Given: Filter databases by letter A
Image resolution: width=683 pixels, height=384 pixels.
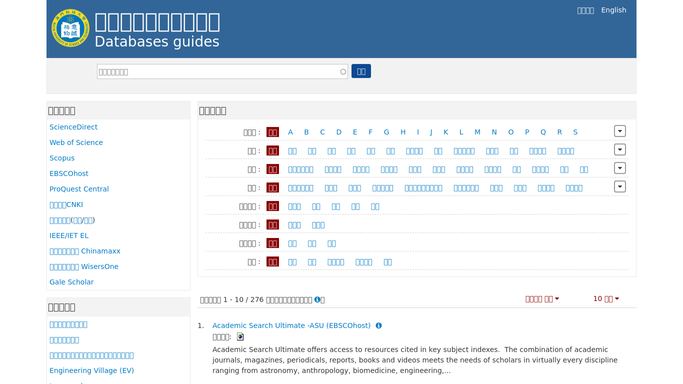Looking at the screenshot, I should coord(290,132).
